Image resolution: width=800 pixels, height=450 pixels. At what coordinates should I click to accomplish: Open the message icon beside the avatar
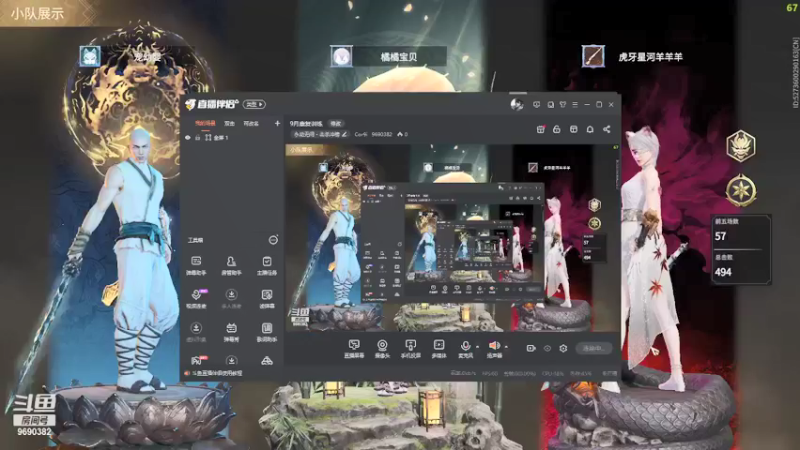pyautogui.click(x=536, y=105)
